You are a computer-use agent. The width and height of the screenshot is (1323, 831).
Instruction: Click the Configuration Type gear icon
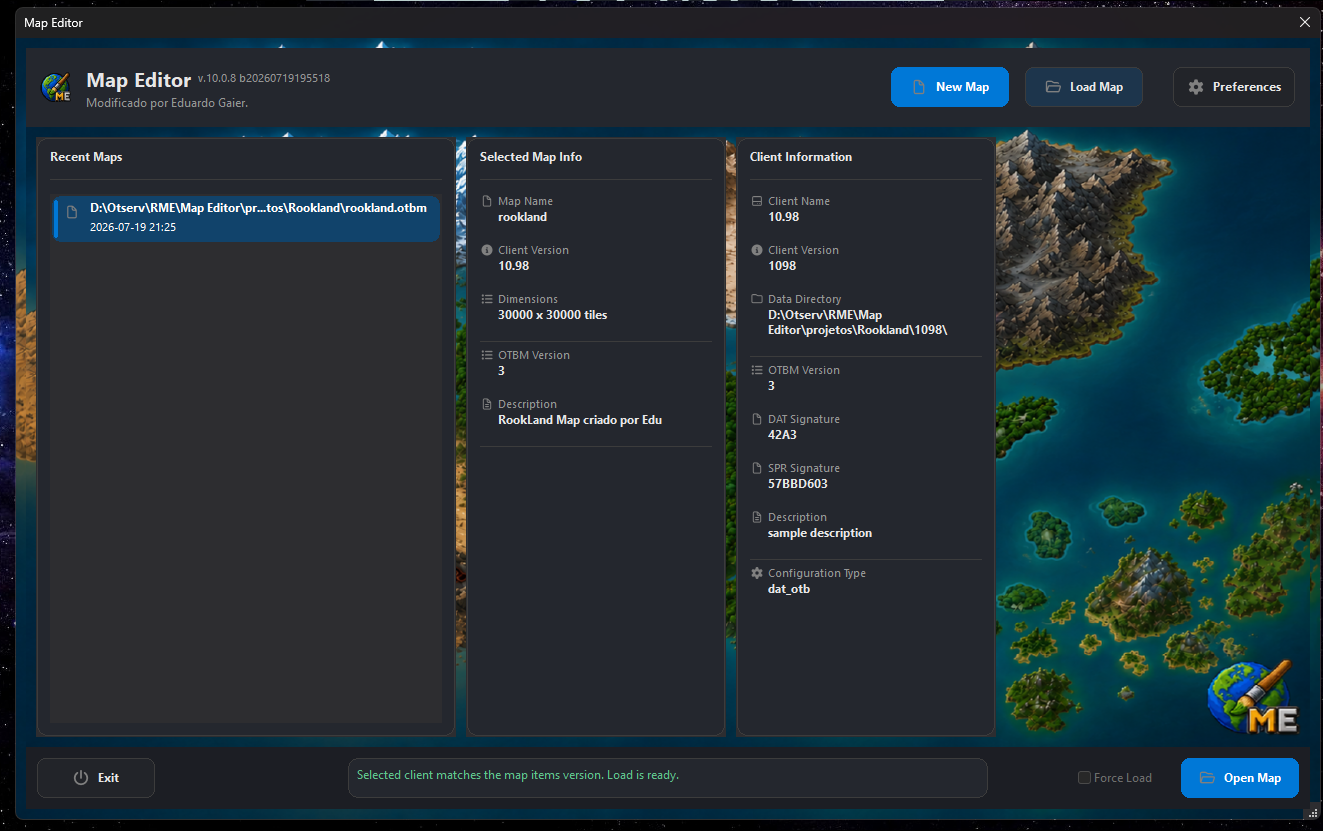[x=757, y=573]
